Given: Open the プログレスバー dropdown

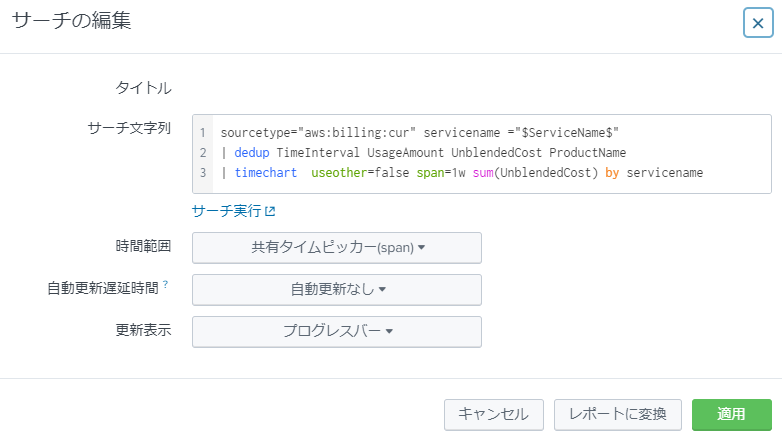Looking at the screenshot, I should (337, 331).
